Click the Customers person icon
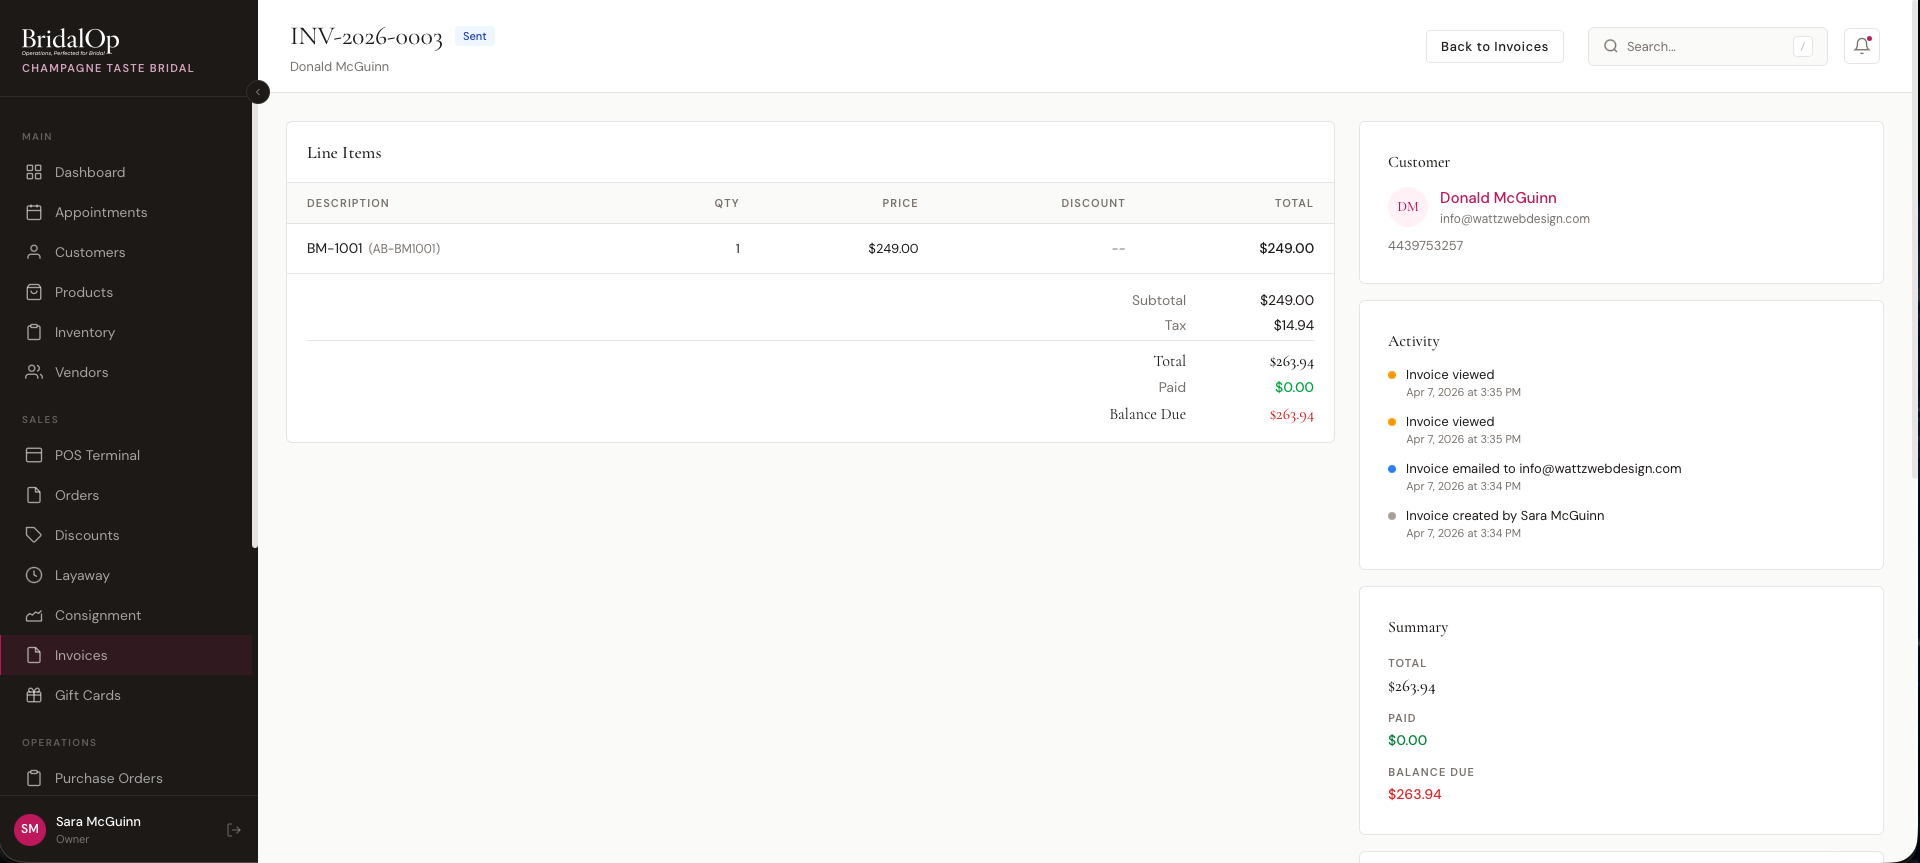 [34, 252]
